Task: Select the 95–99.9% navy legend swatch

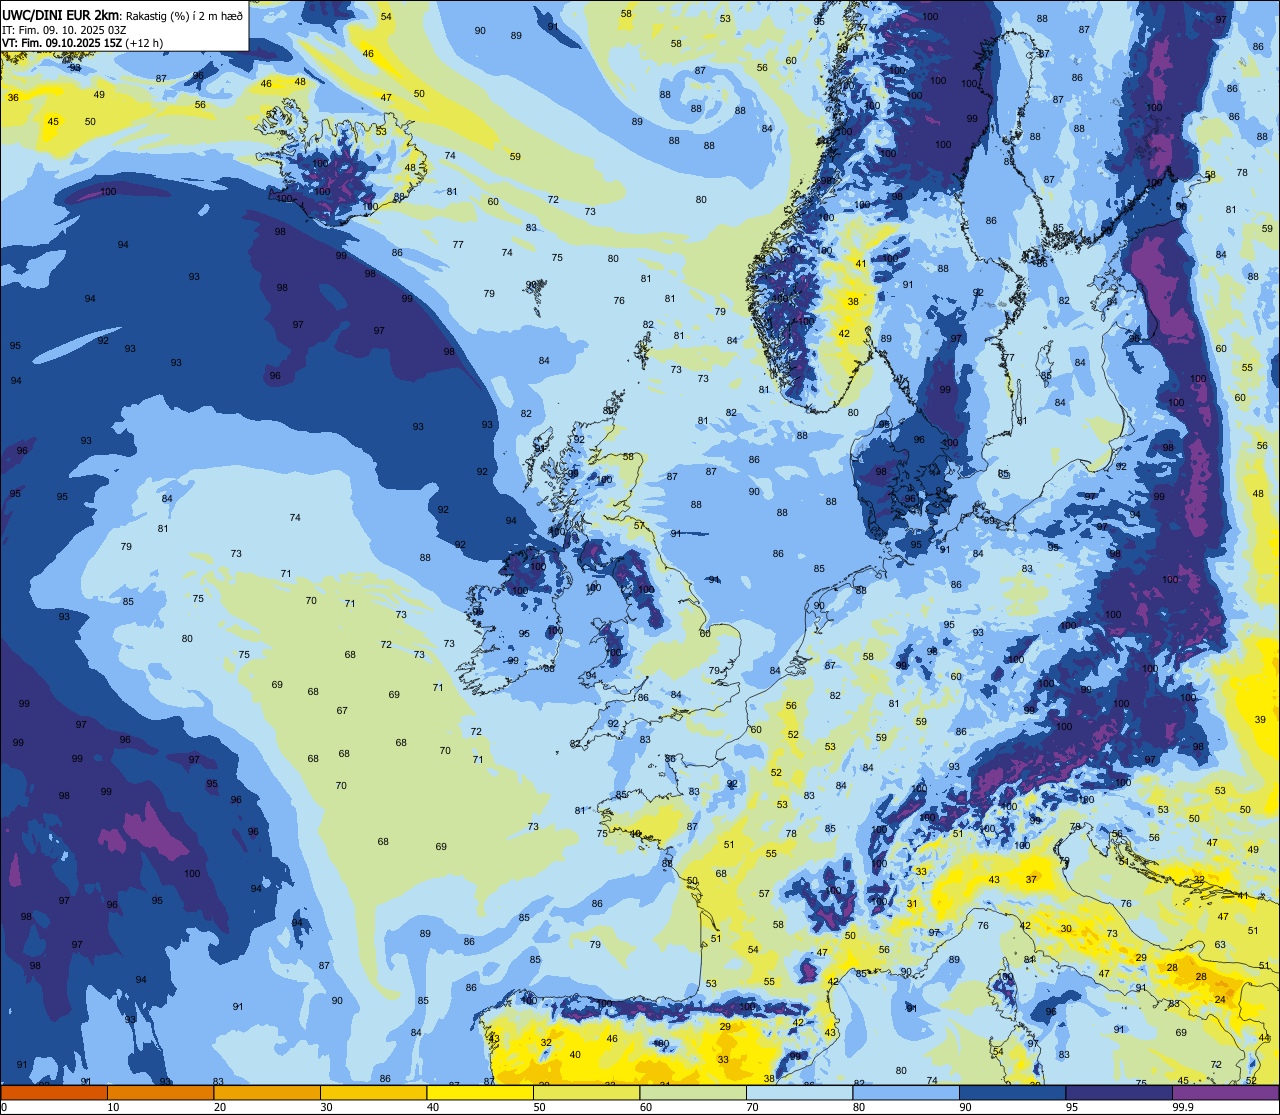Action: point(1119,1092)
